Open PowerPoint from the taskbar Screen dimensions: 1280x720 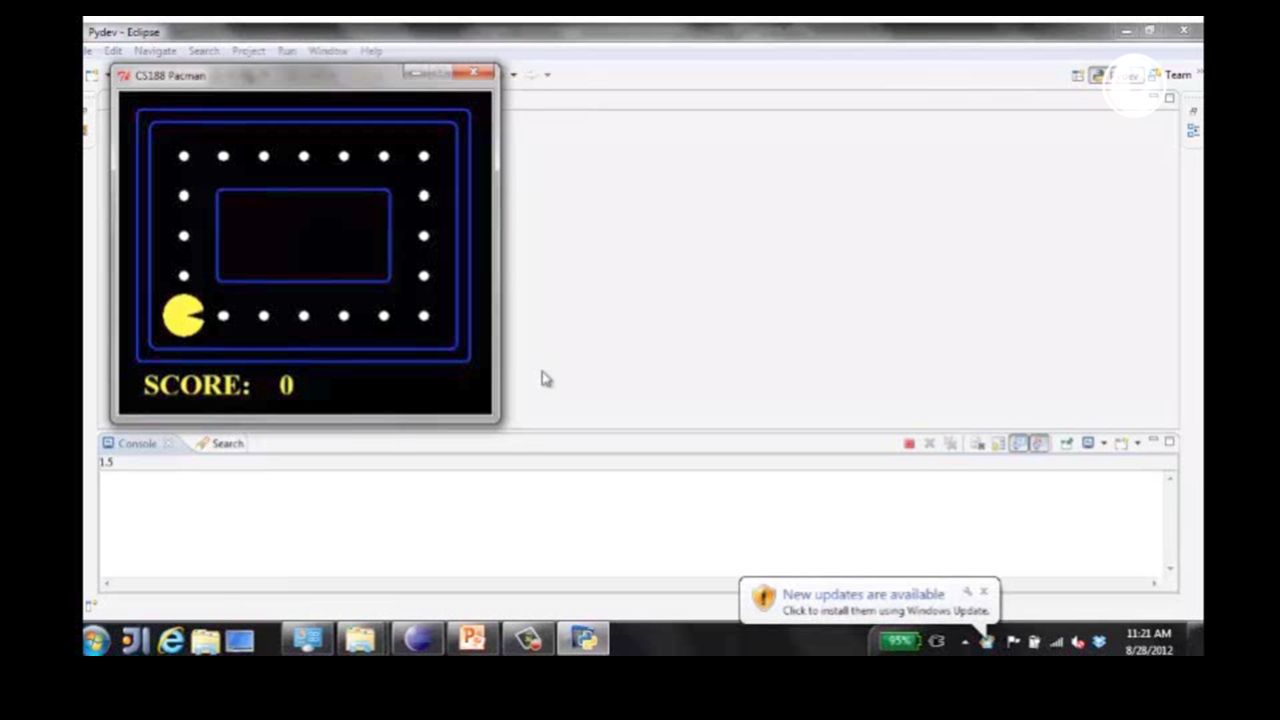click(x=472, y=639)
